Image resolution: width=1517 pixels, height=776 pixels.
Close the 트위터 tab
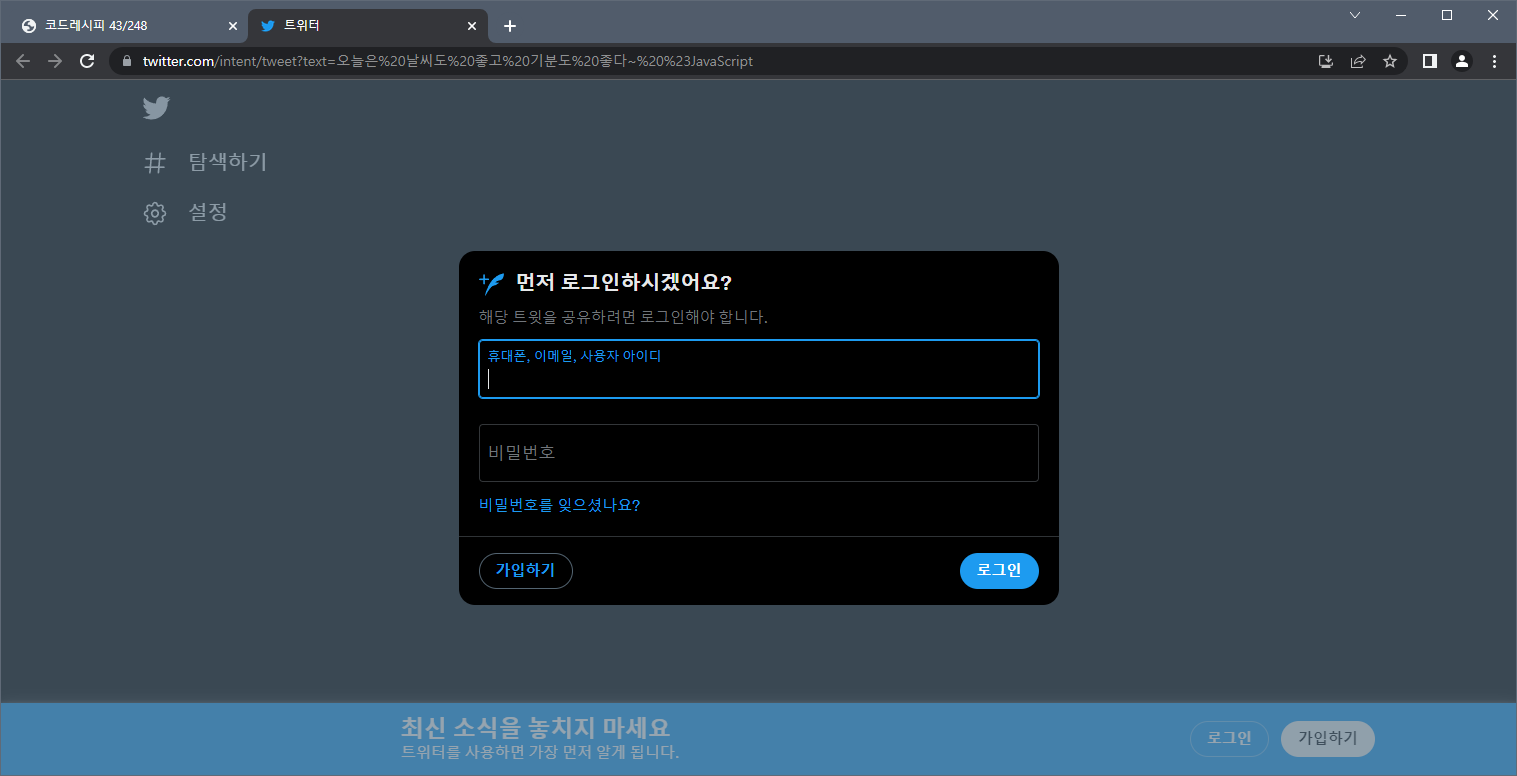[472, 26]
